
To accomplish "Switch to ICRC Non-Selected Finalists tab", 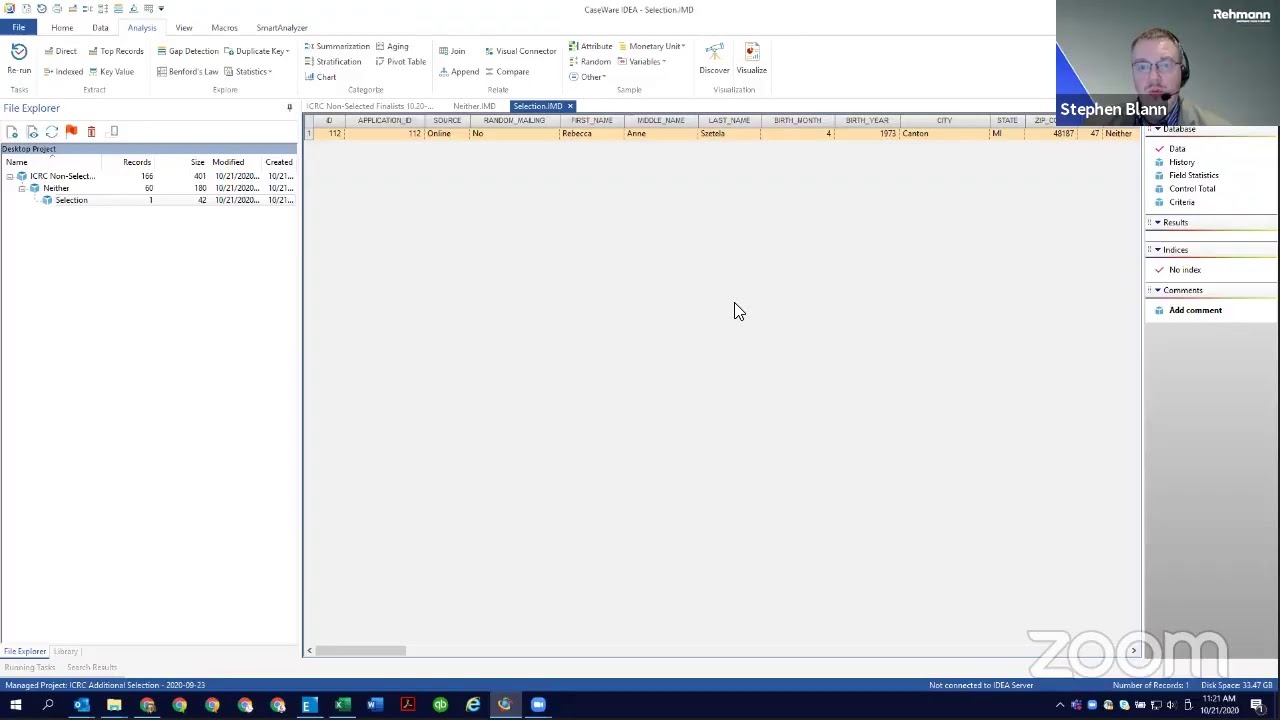I will click(370, 106).
